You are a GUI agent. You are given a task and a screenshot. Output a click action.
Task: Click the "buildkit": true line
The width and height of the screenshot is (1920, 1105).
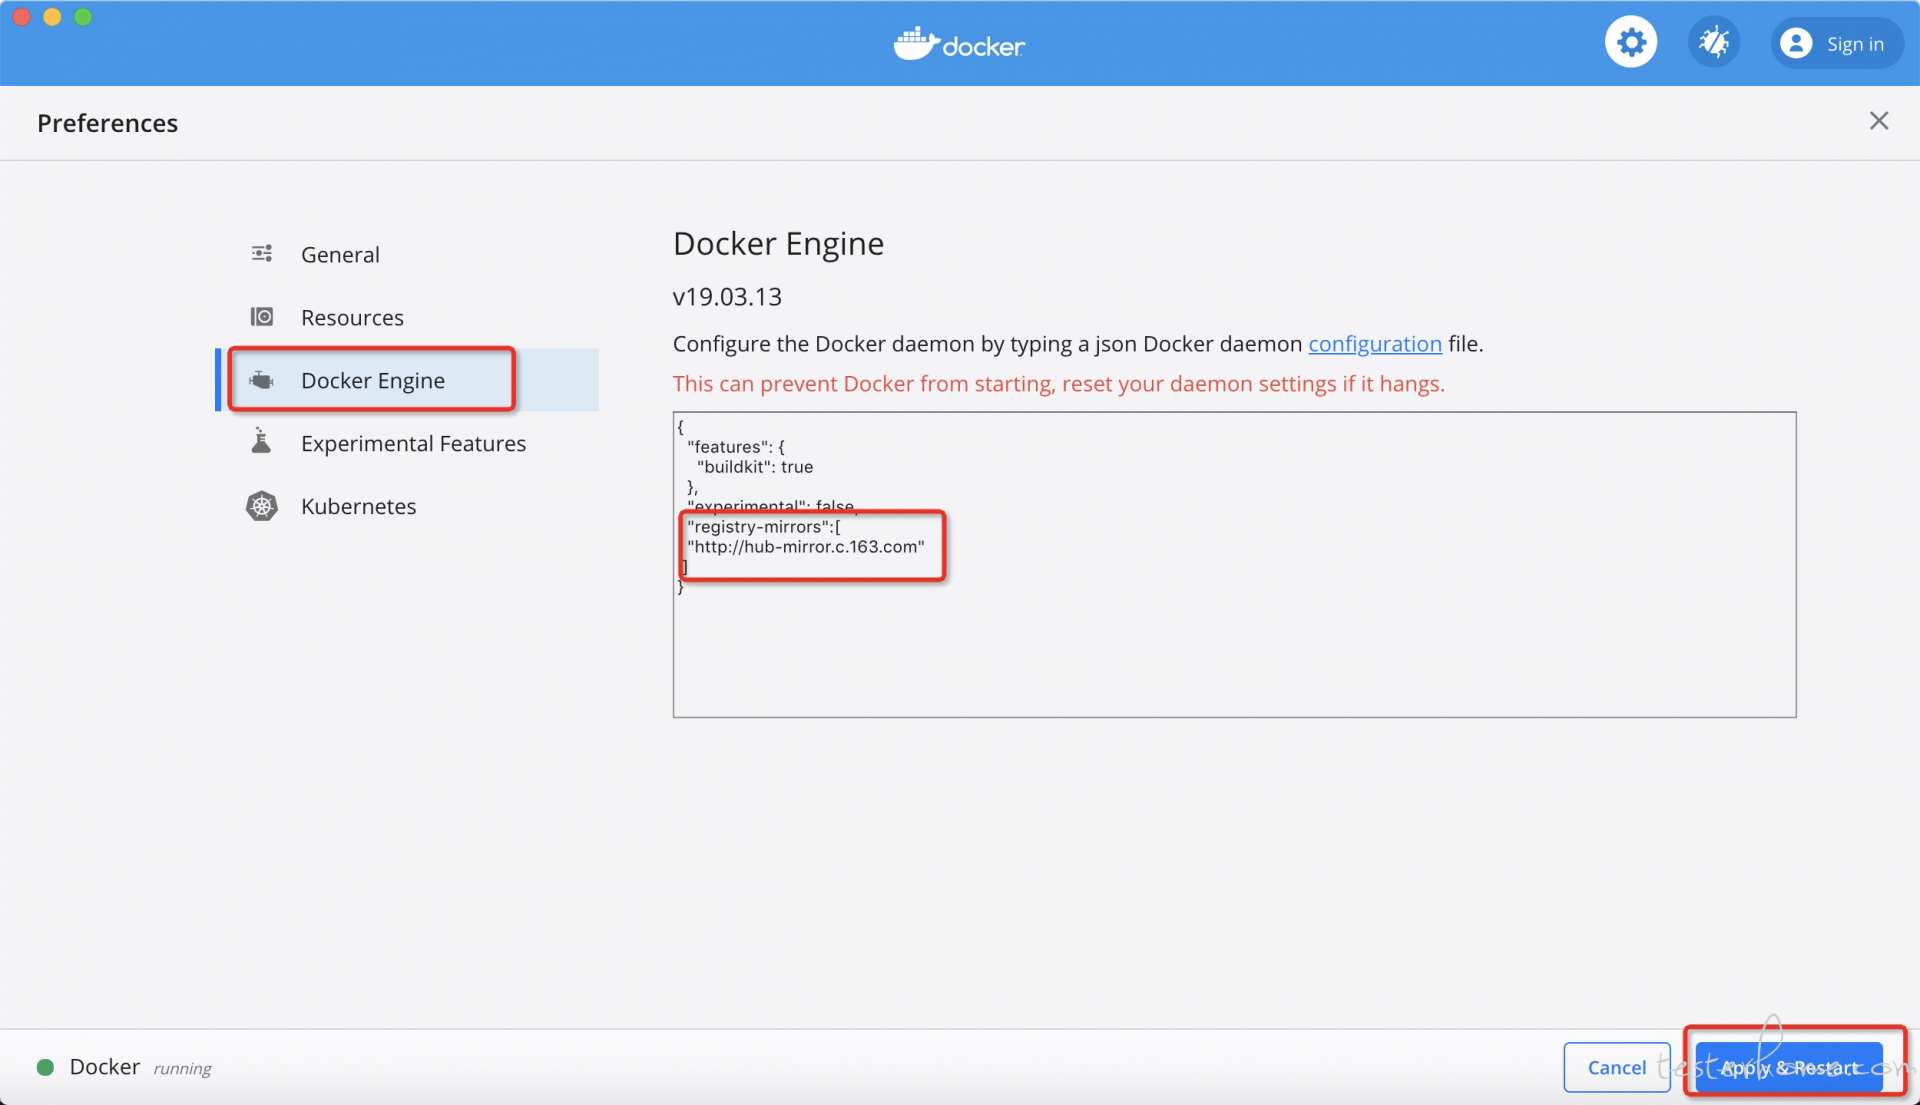pos(755,467)
